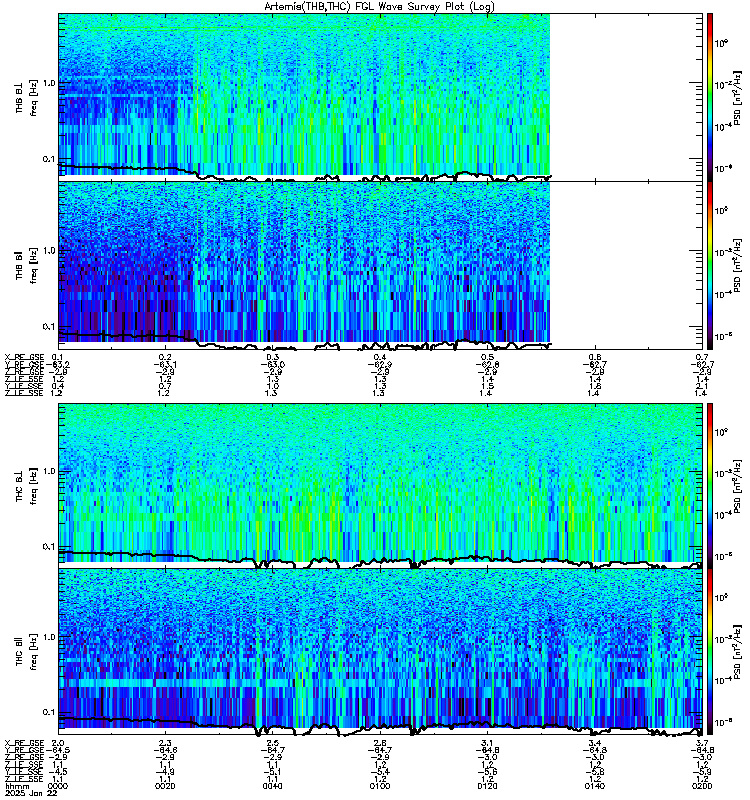Click the THB B-parallel colorbar
Viewport: 750px width, 800px height.
pyautogui.click(x=710, y=265)
